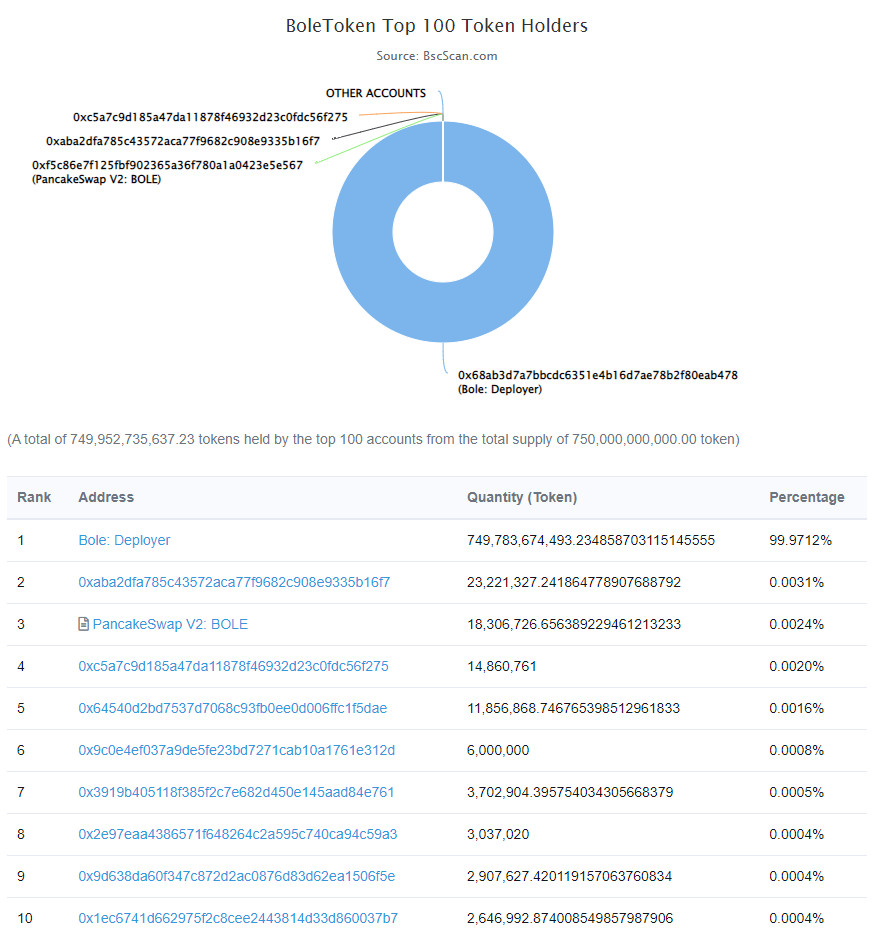Click quantity 2,907,627.420119157063760834
The width and height of the screenshot is (876, 939).
tap(569, 876)
